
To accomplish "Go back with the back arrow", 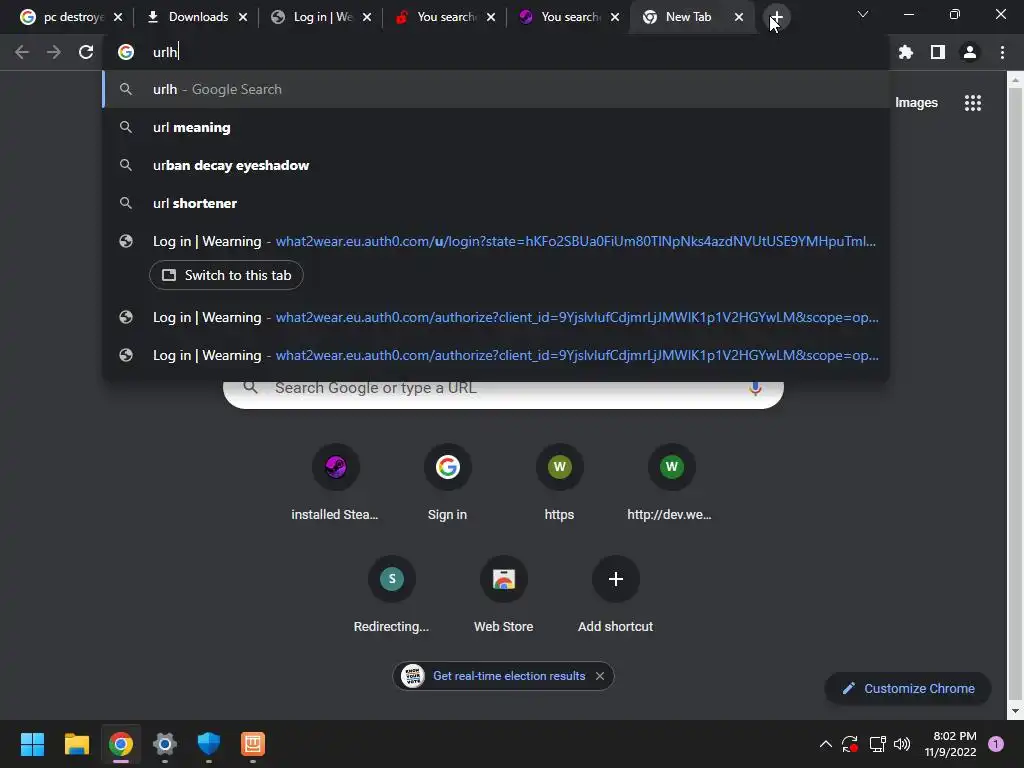I will (x=22, y=52).
